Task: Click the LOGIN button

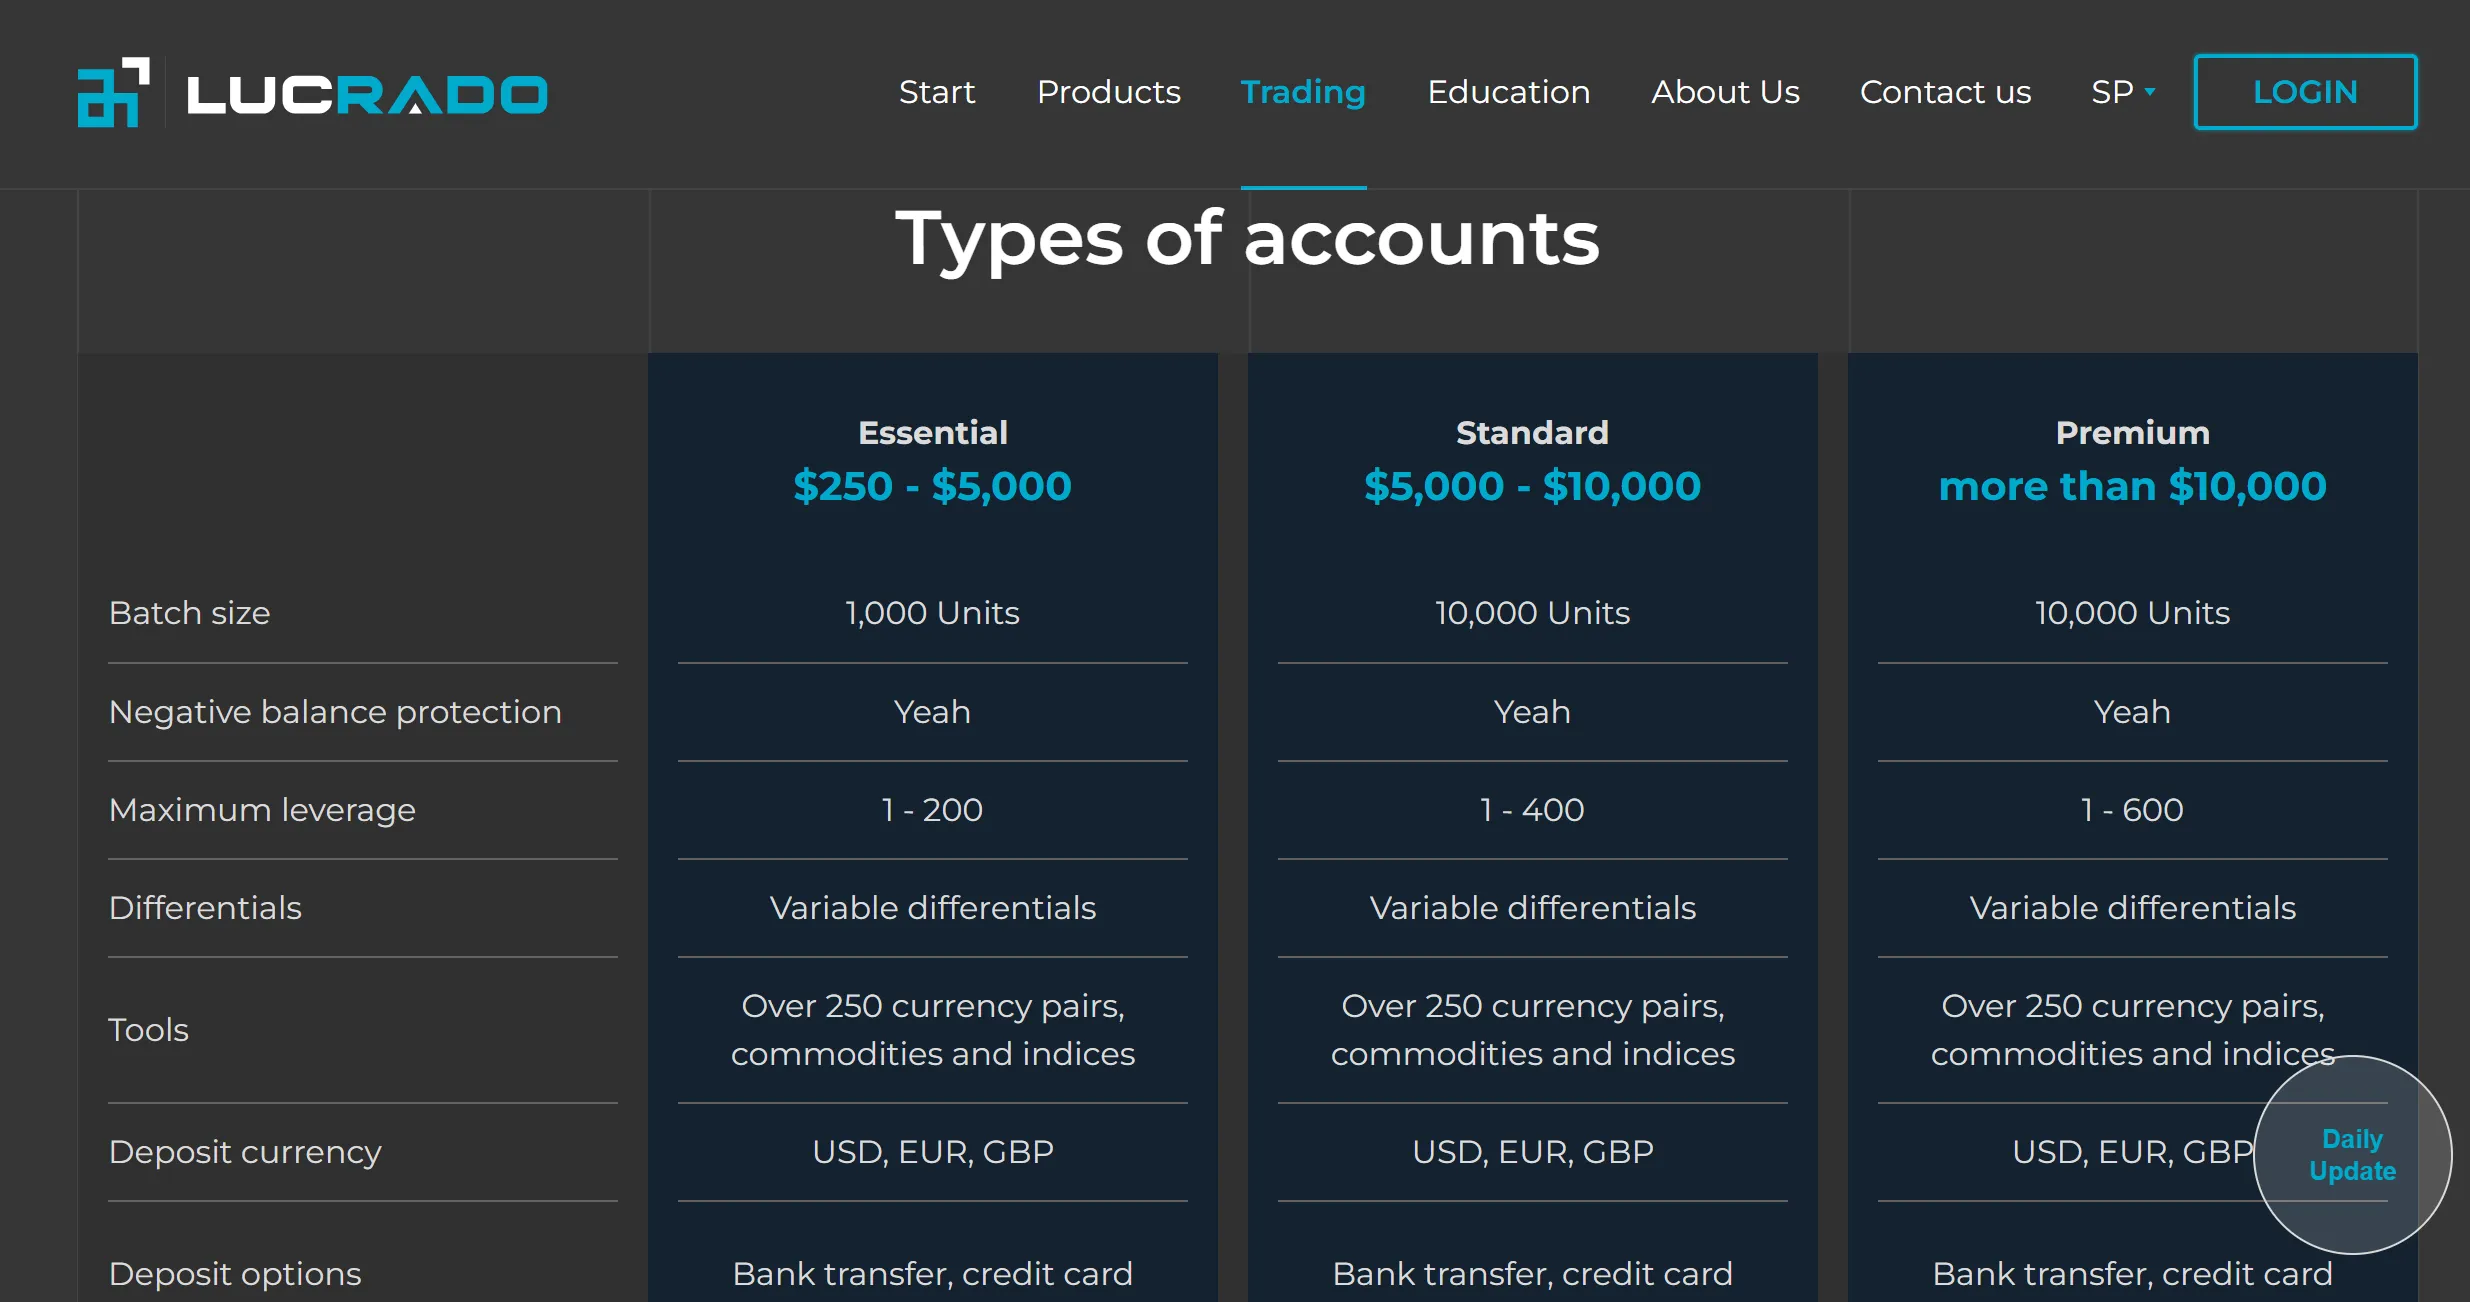Action: click(2305, 92)
